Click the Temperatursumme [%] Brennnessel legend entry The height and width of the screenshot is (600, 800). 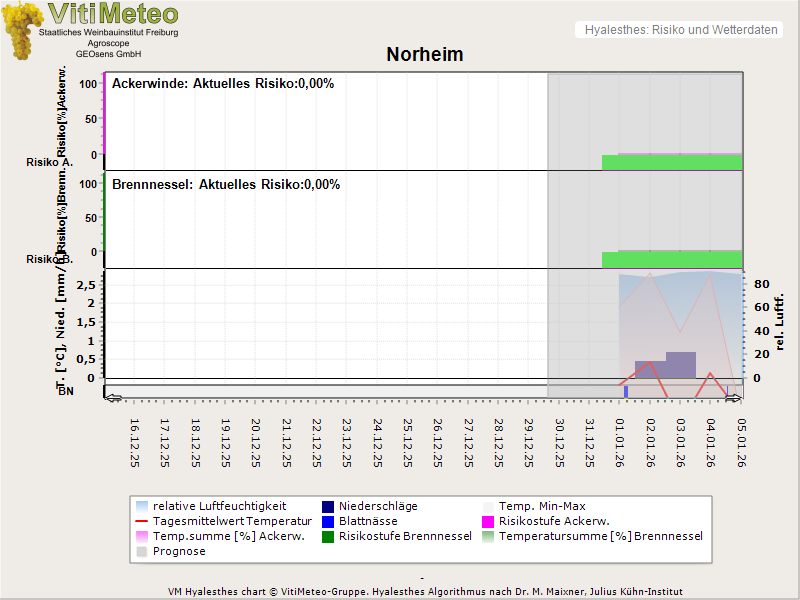(x=600, y=536)
